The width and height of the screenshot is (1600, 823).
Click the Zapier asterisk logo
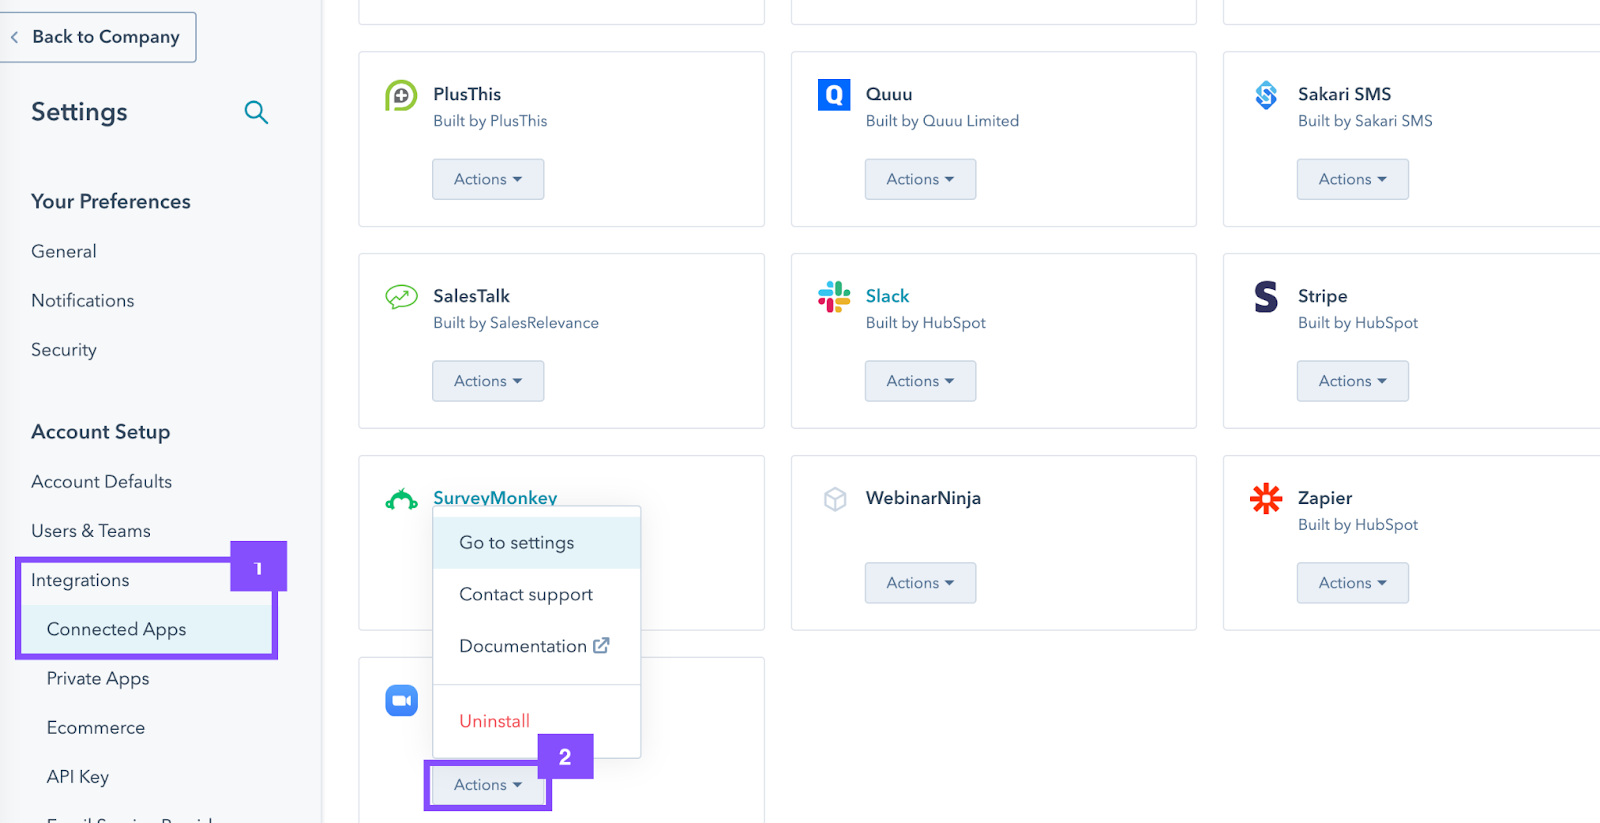coord(1266,498)
